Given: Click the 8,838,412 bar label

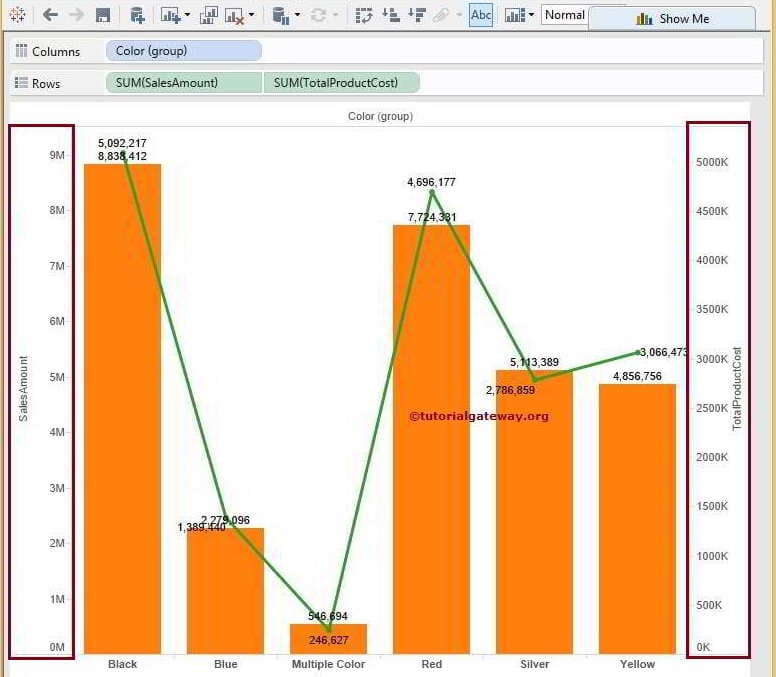Looking at the screenshot, I should [122, 156].
